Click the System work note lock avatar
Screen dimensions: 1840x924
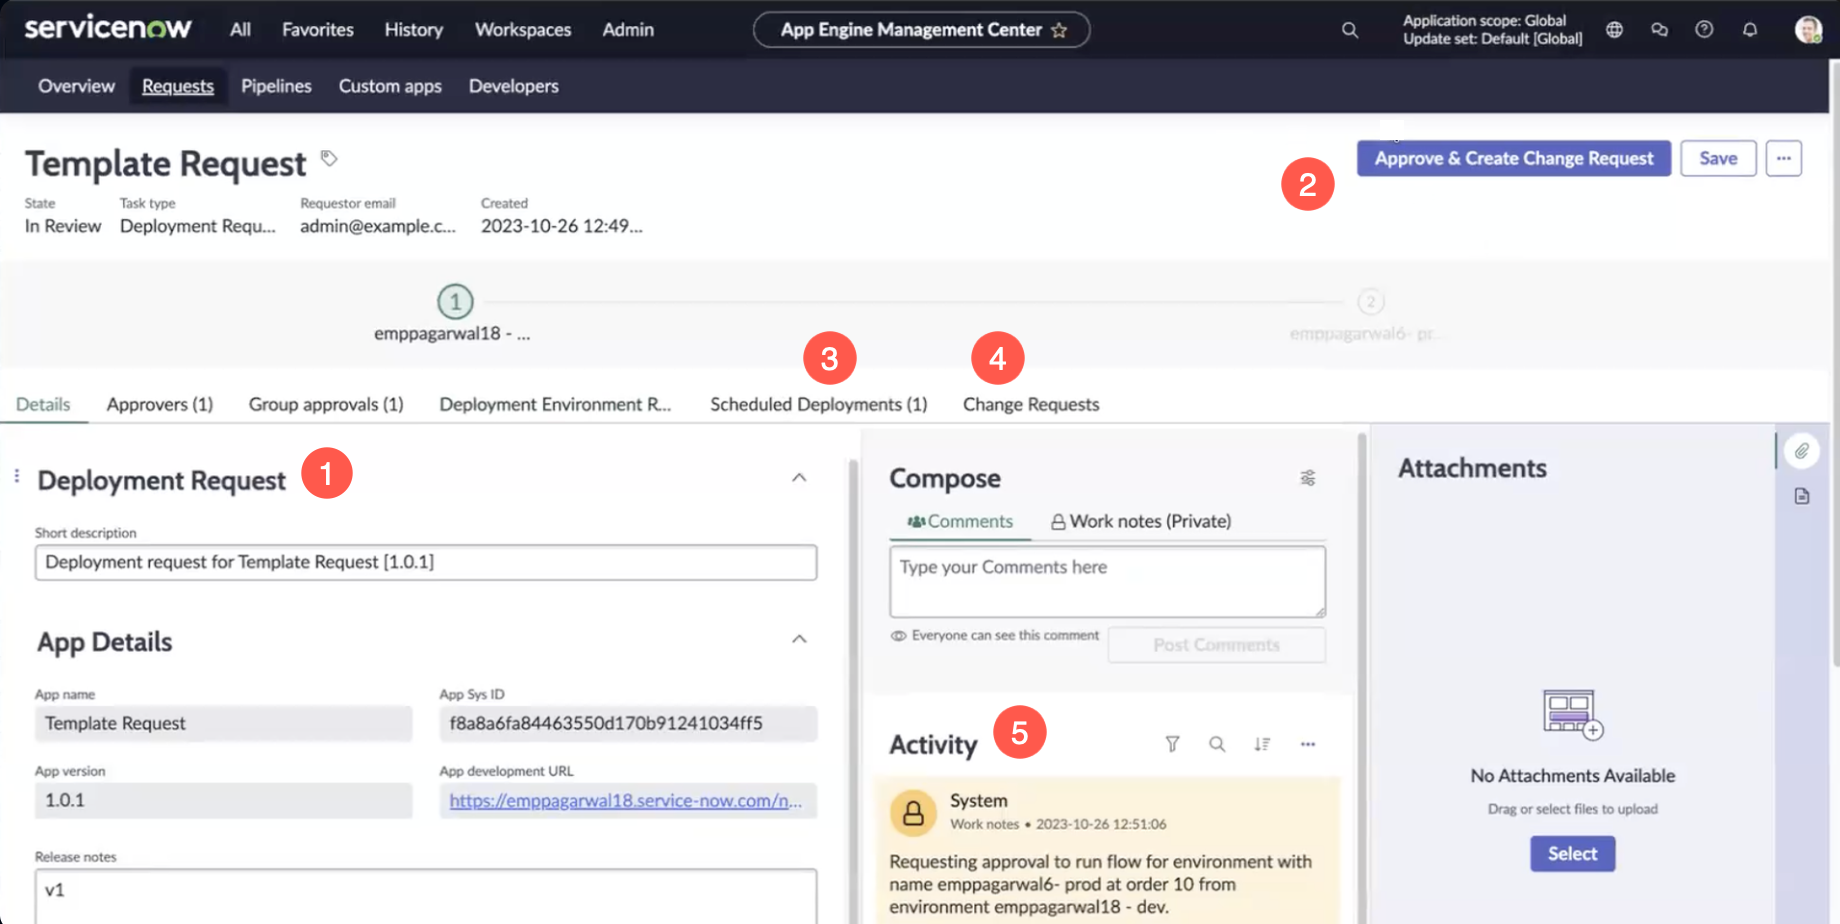coord(913,813)
